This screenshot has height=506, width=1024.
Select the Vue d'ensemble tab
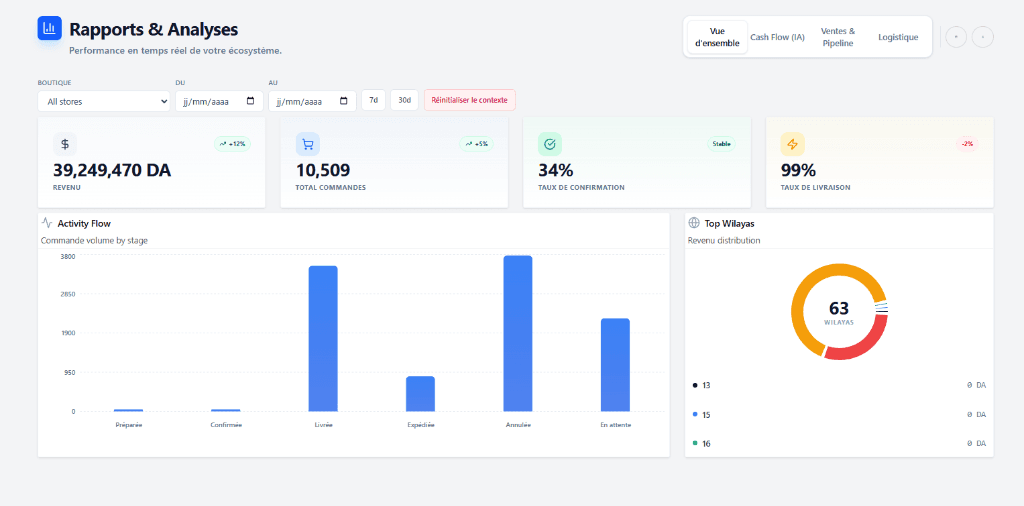click(x=717, y=37)
